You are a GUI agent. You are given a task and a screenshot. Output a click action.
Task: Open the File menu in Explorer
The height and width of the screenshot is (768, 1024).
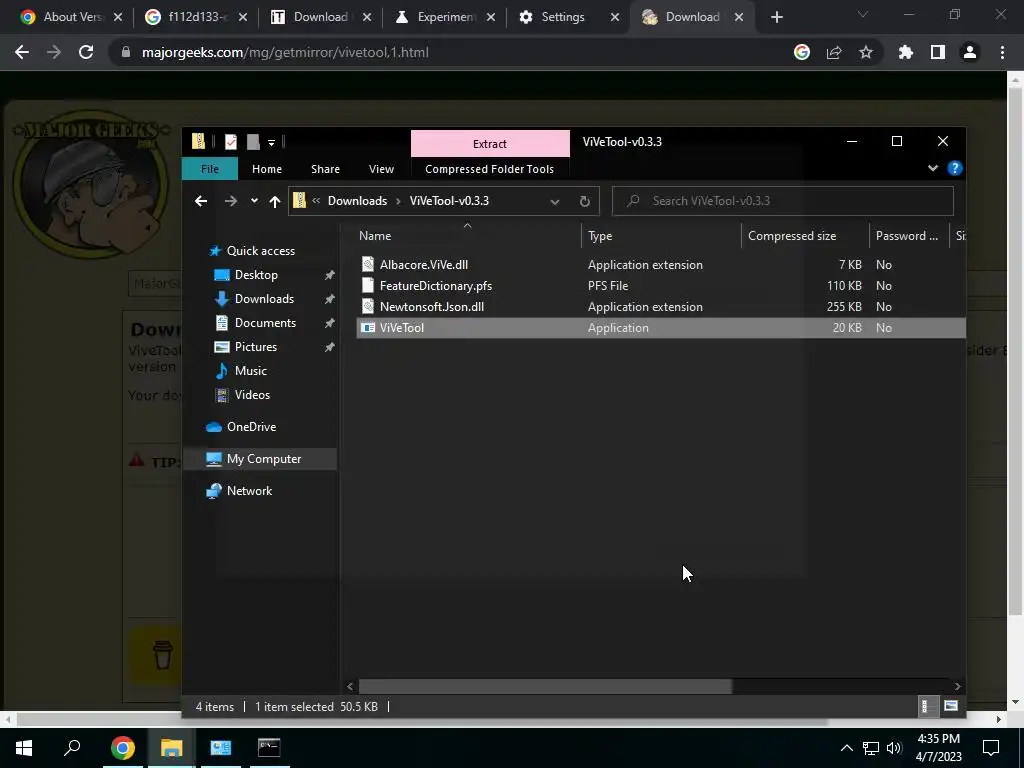210,168
